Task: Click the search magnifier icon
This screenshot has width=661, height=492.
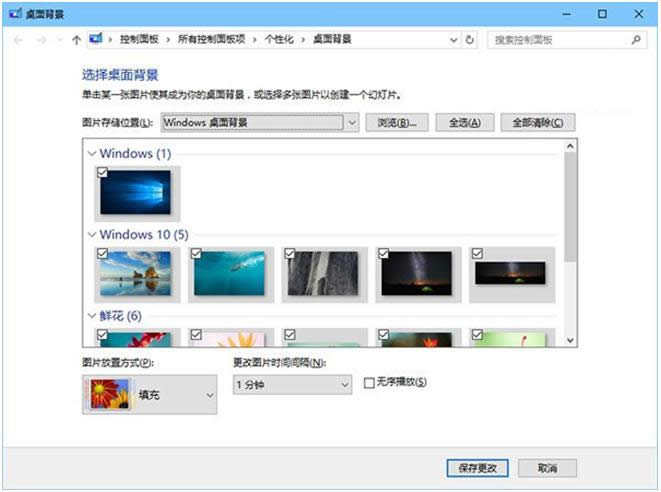Action: [x=636, y=40]
